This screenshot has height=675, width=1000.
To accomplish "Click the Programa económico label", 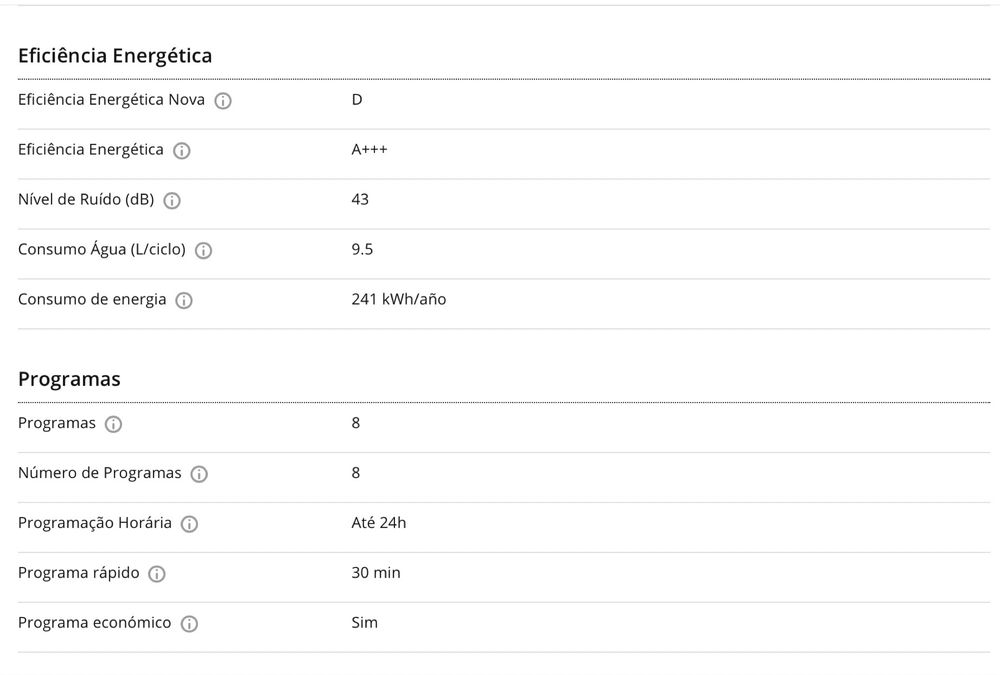I will pyautogui.click(x=94, y=623).
